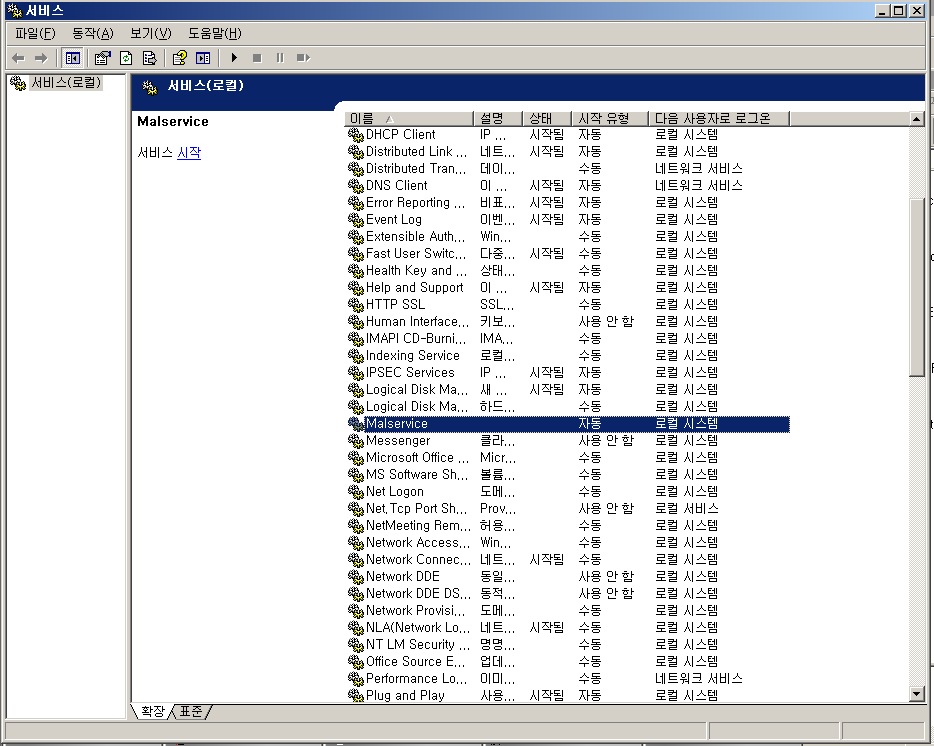The height and width of the screenshot is (746, 934).
Task: Click the vertical scrollbar thumb
Action: tap(917, 288)
